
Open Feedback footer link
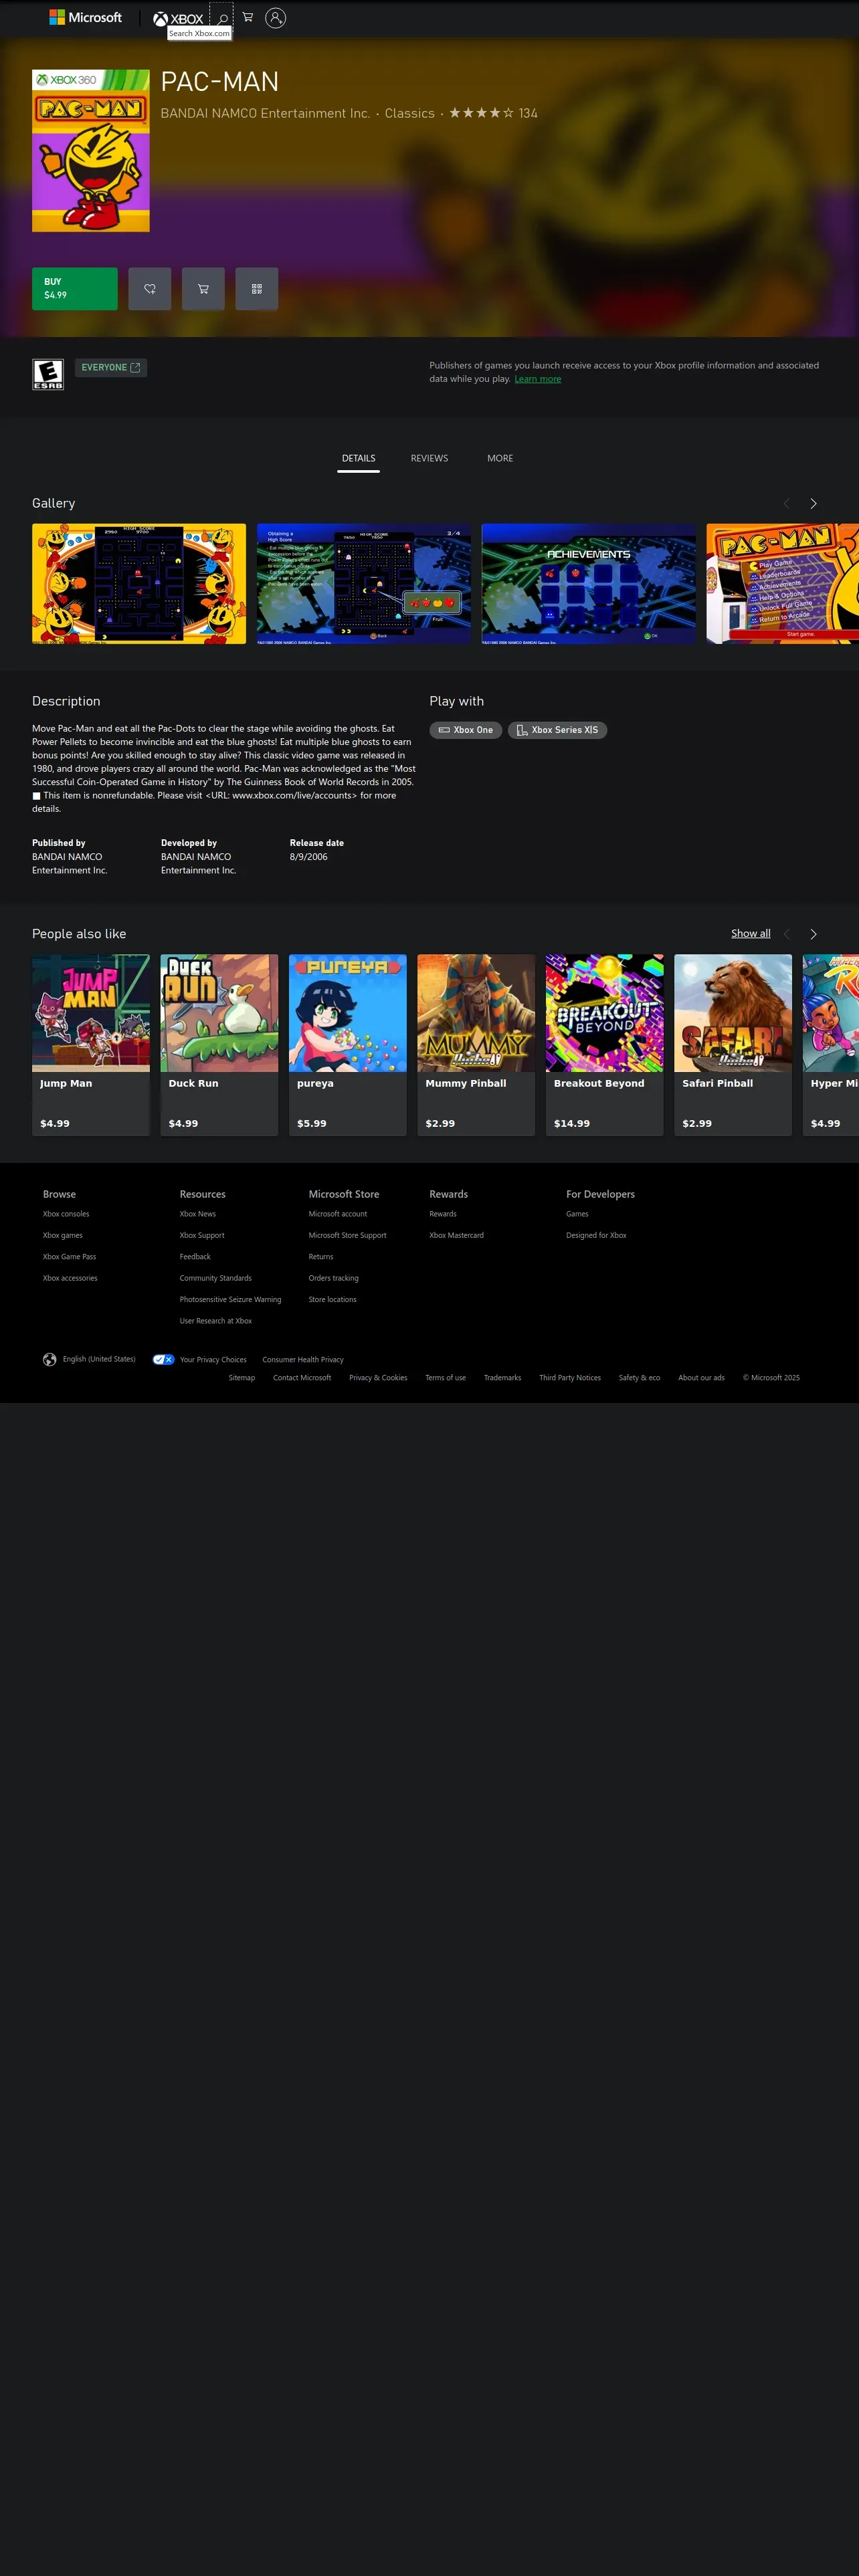tap(195, 1257)
